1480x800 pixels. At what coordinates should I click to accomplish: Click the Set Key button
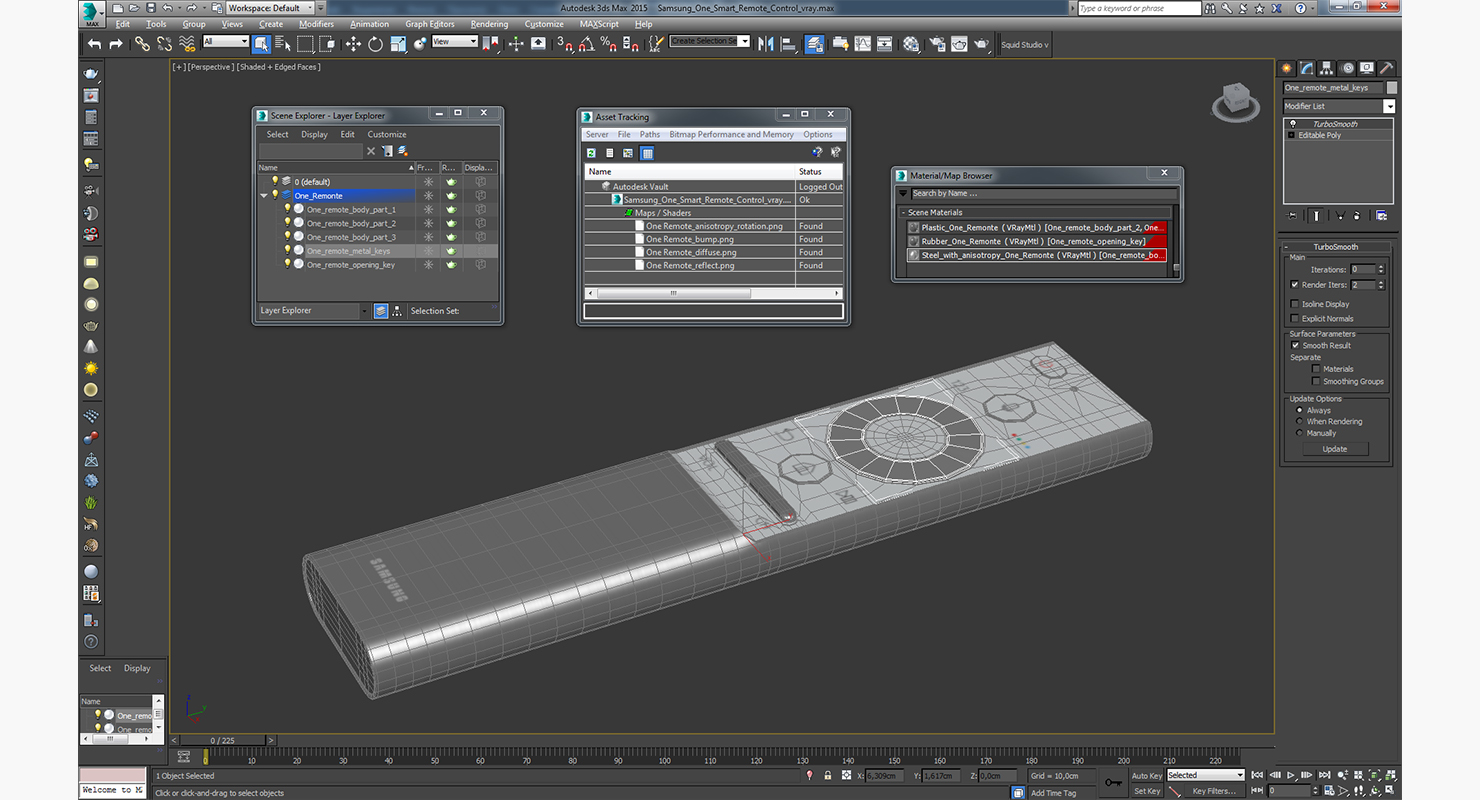(1147, 791)
